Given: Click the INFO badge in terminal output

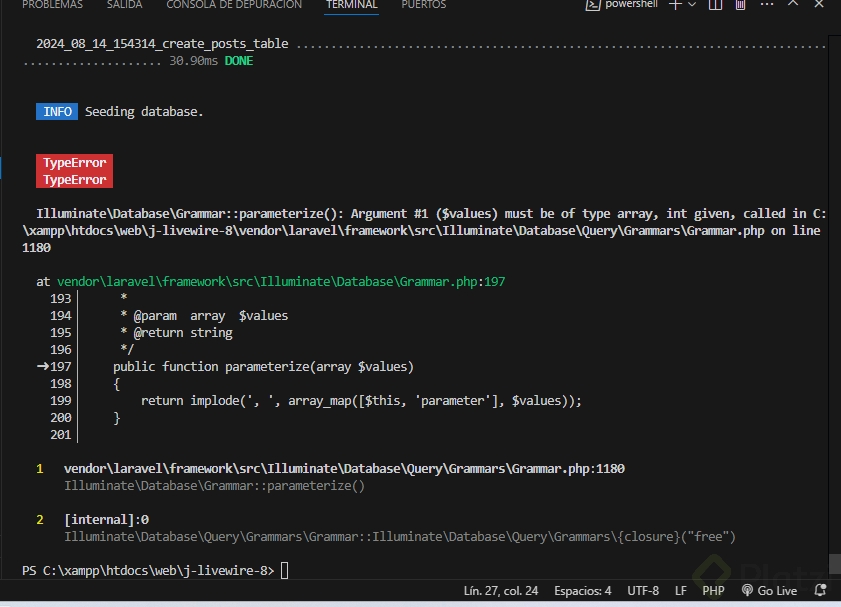Looking at the screenshot, I should click(57, 112).
